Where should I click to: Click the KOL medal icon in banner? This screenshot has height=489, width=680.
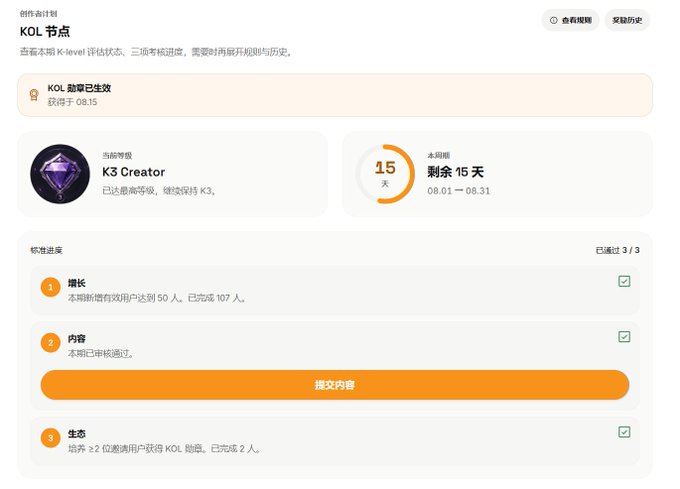click(x=34, y=95)
